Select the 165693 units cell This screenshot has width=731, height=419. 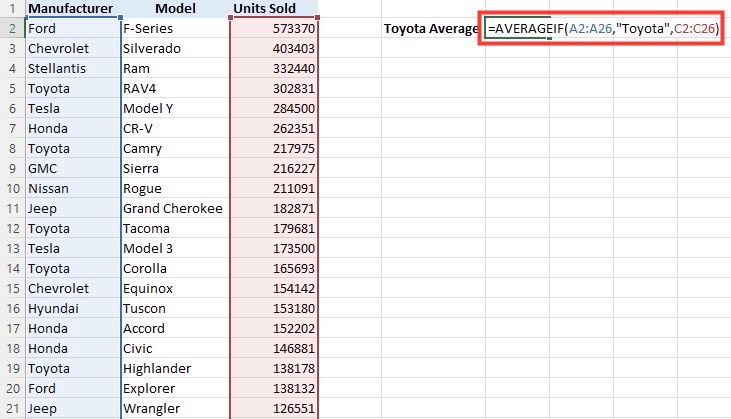point(275,268)
